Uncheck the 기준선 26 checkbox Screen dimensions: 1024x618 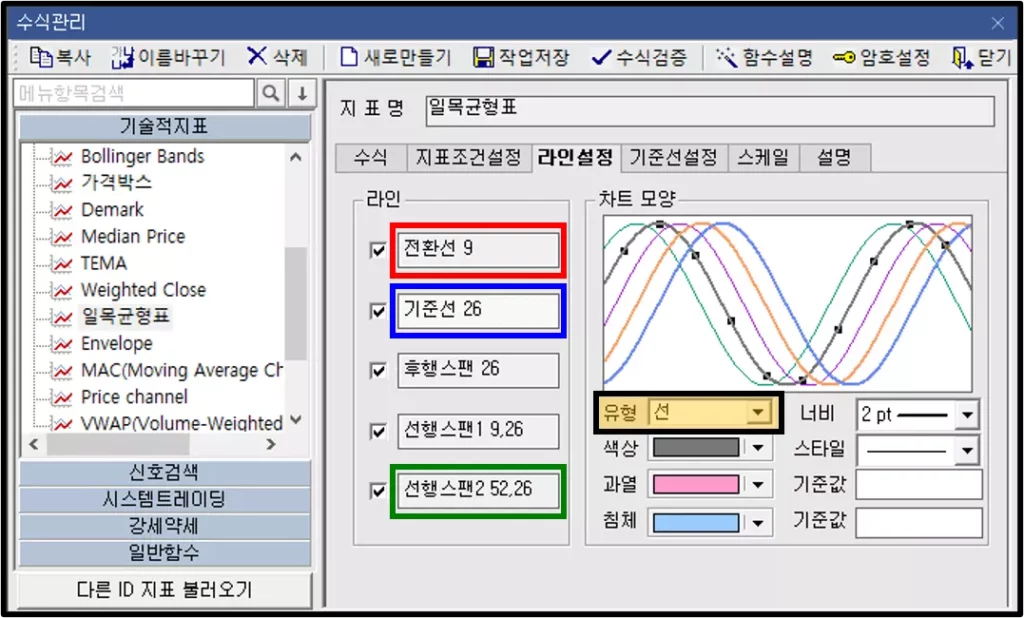377,310
